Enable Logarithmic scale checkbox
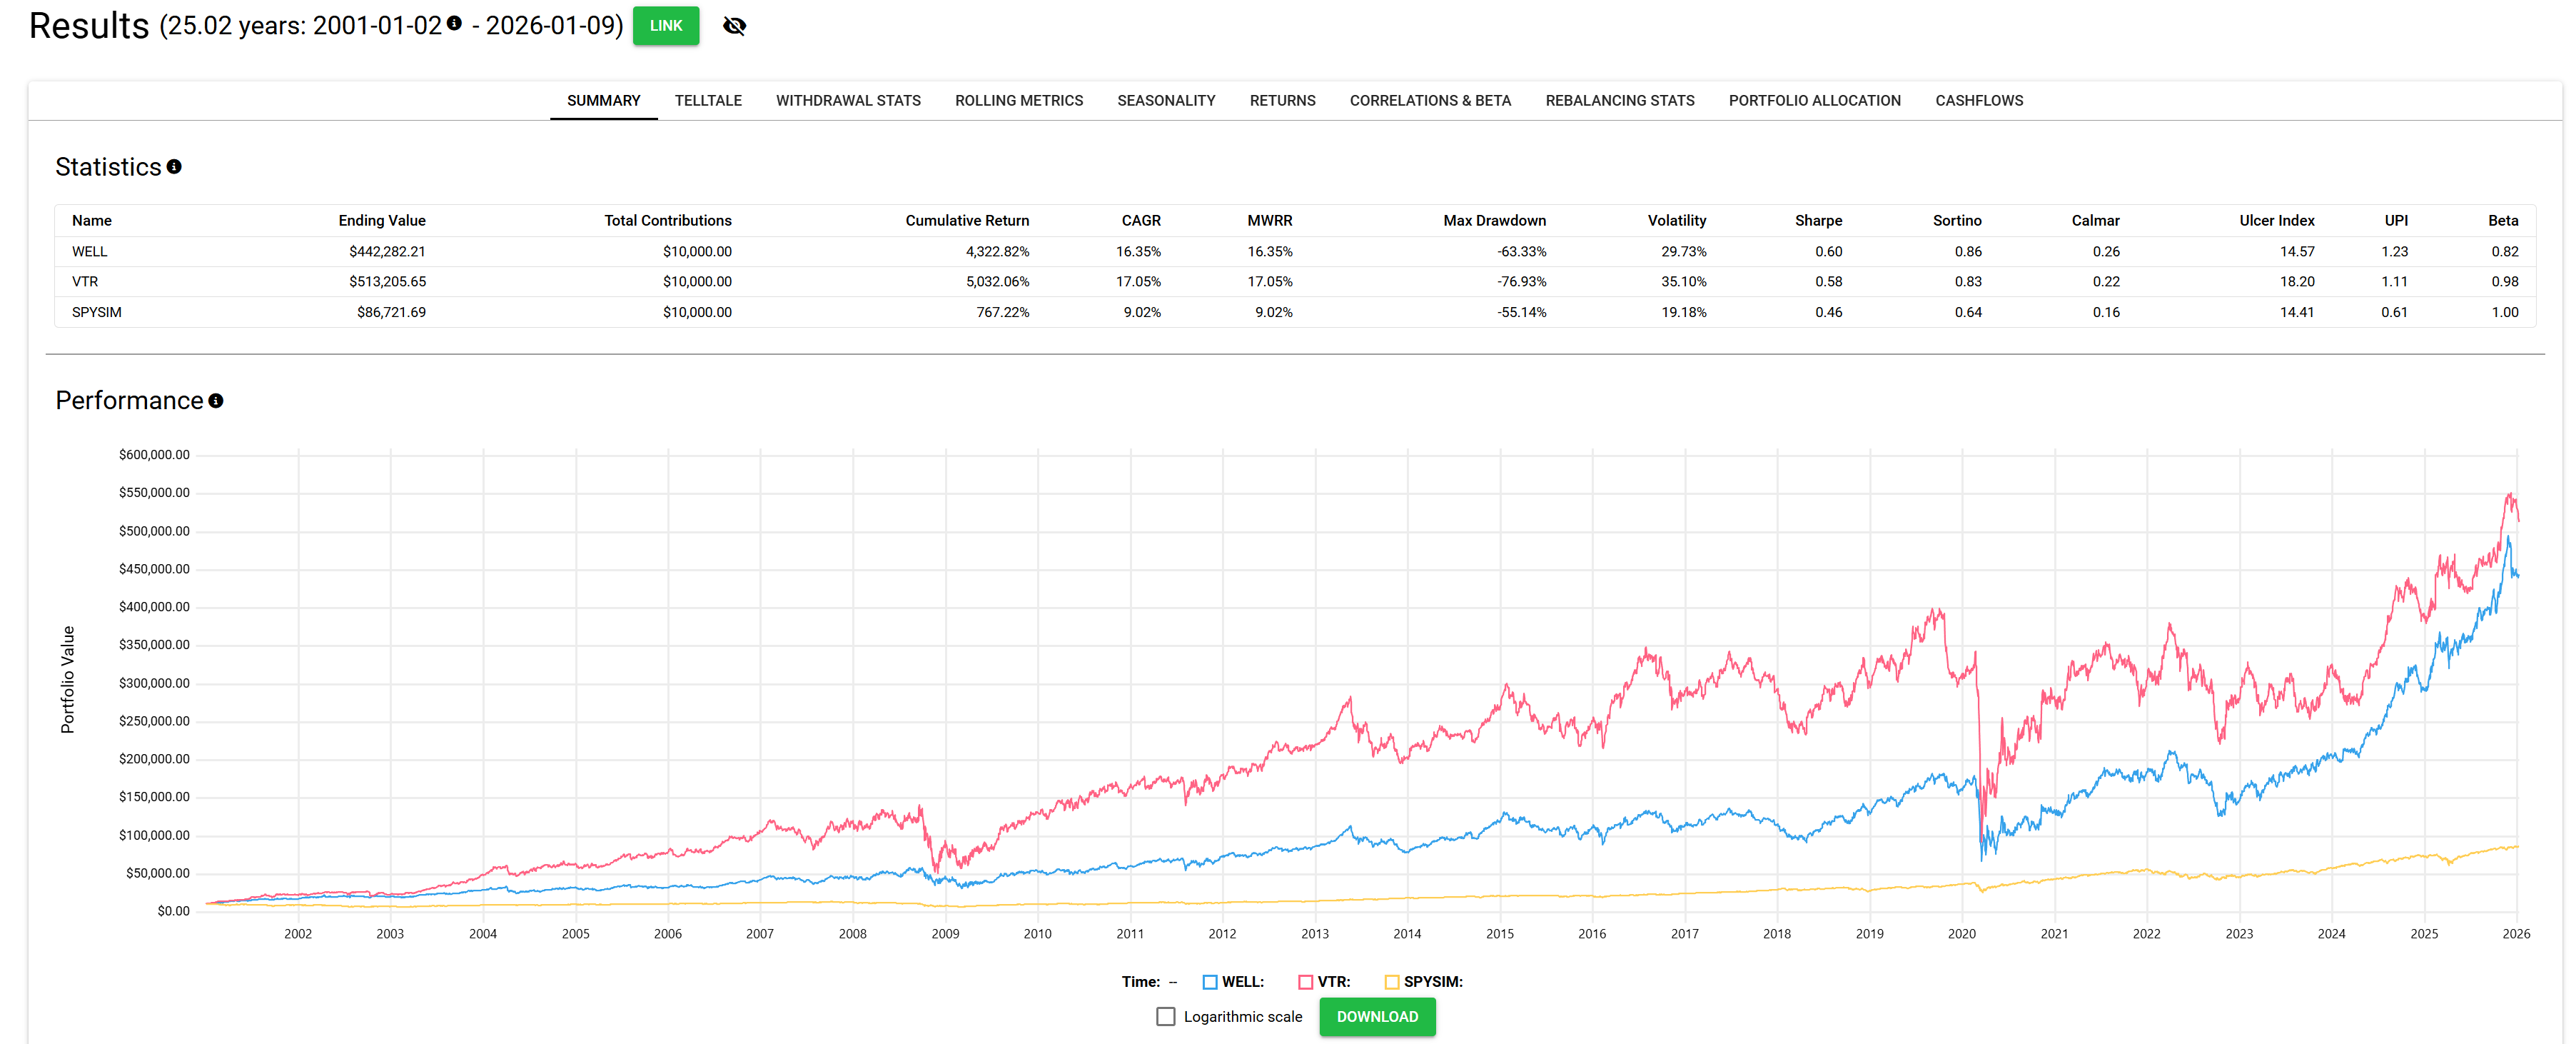 click(1165, 1016)
